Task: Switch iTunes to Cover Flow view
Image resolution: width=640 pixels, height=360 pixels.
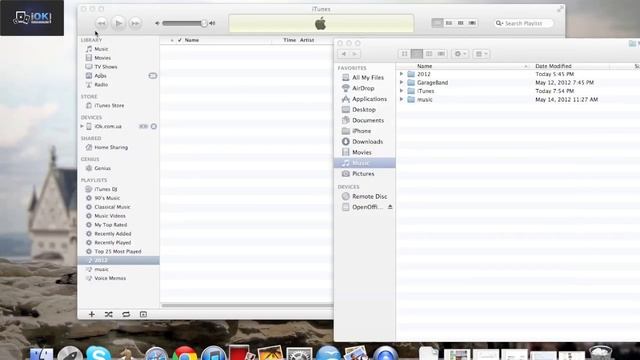Action: click(472, 23)
